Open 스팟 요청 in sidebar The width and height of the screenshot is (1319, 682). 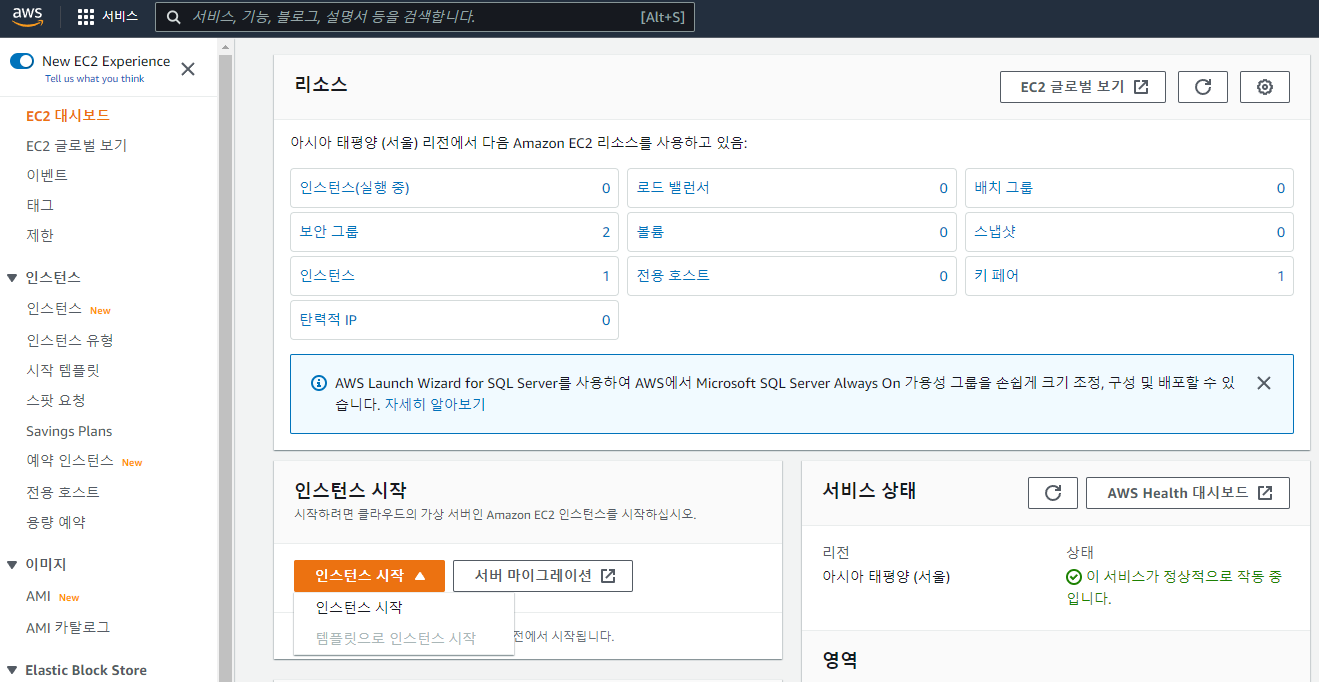(x=56, y=401)
